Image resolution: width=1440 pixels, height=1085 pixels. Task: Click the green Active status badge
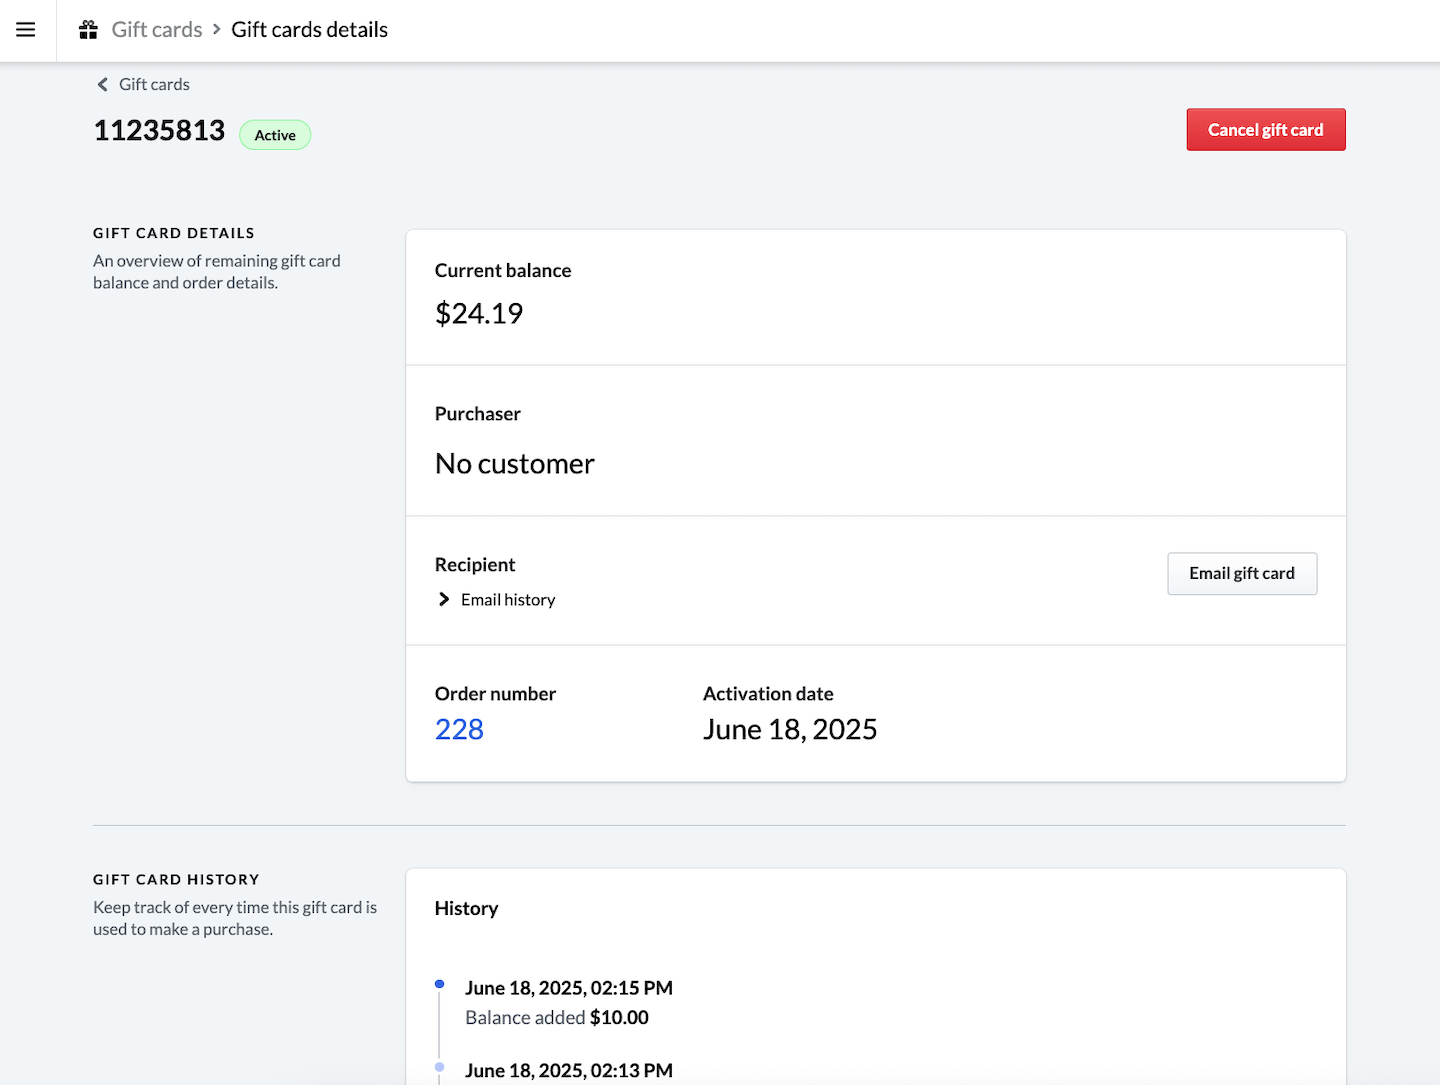coord(275,135)
